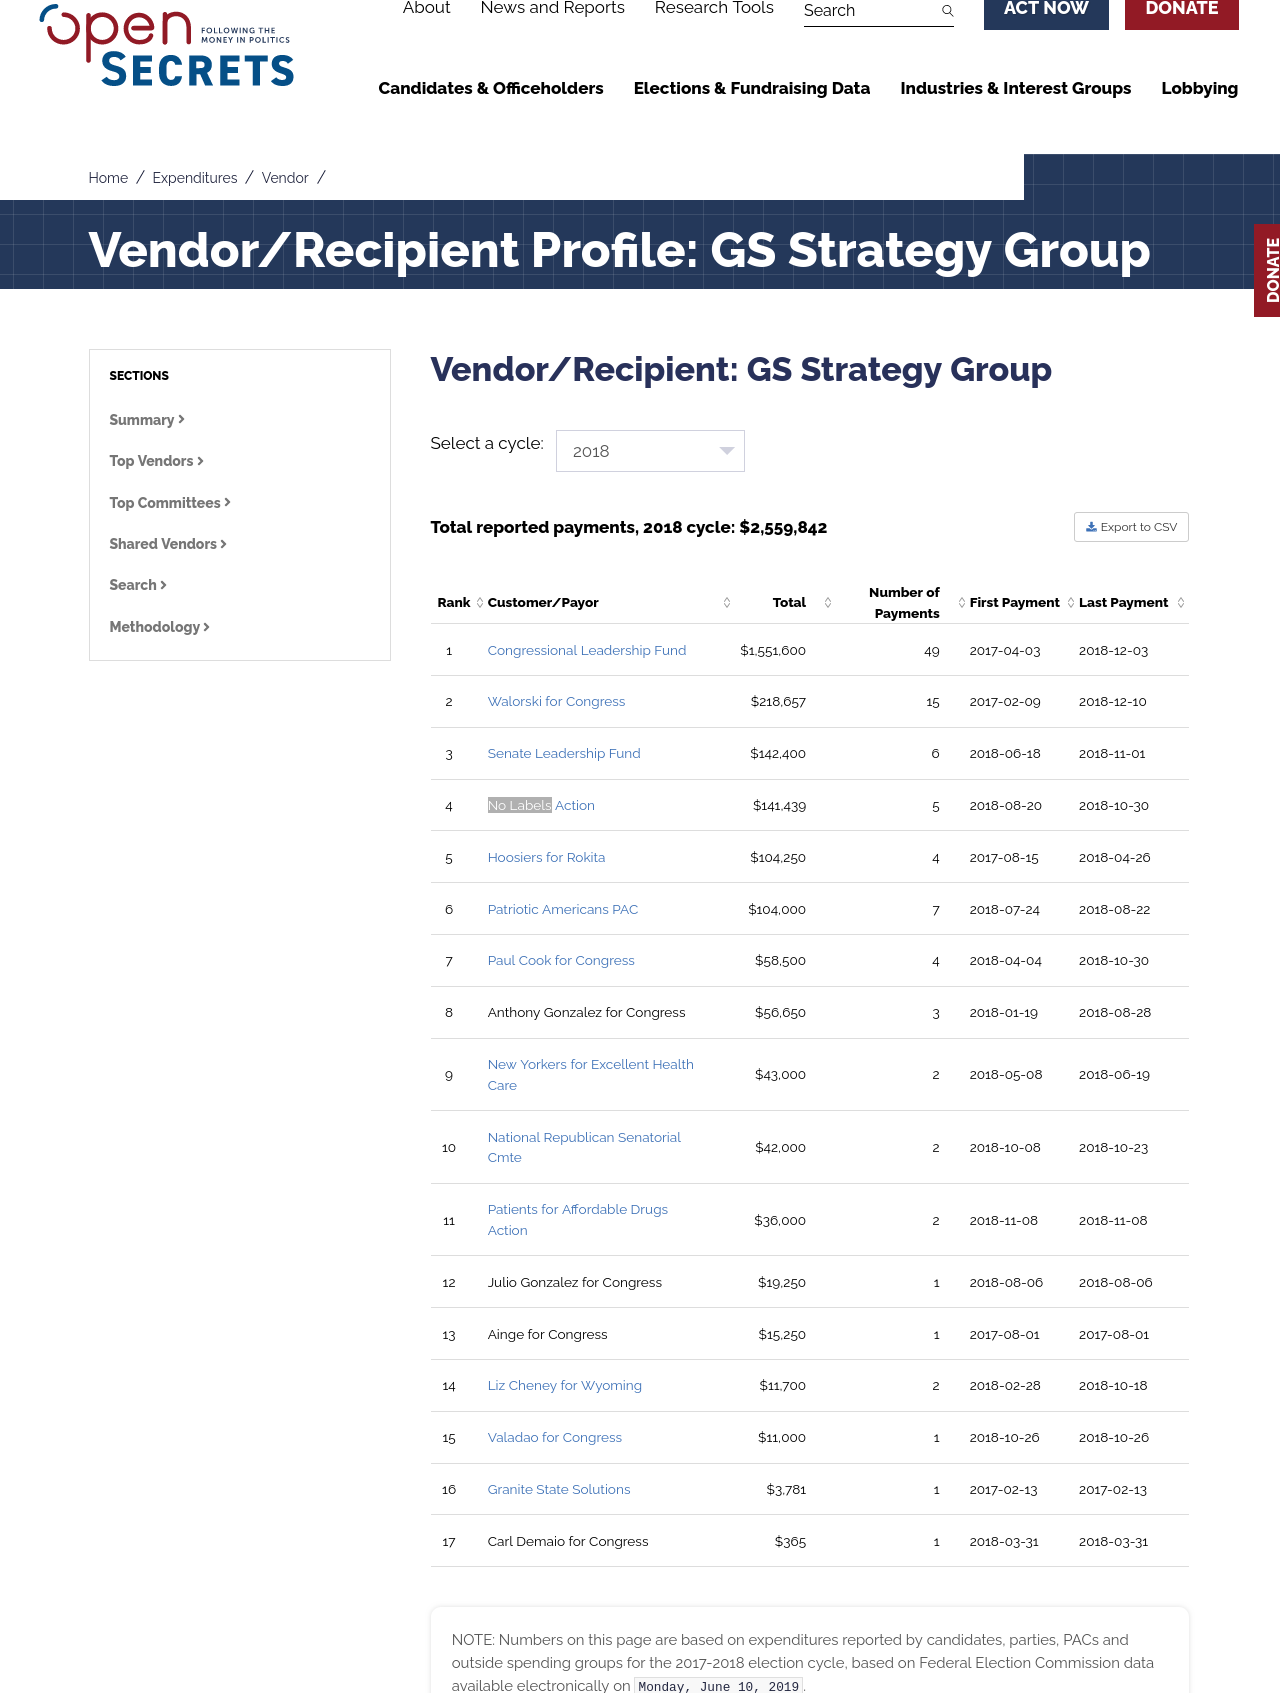Open Walorski for Congress link
The image size is (1280, 1693).
(x=556, y=702)
